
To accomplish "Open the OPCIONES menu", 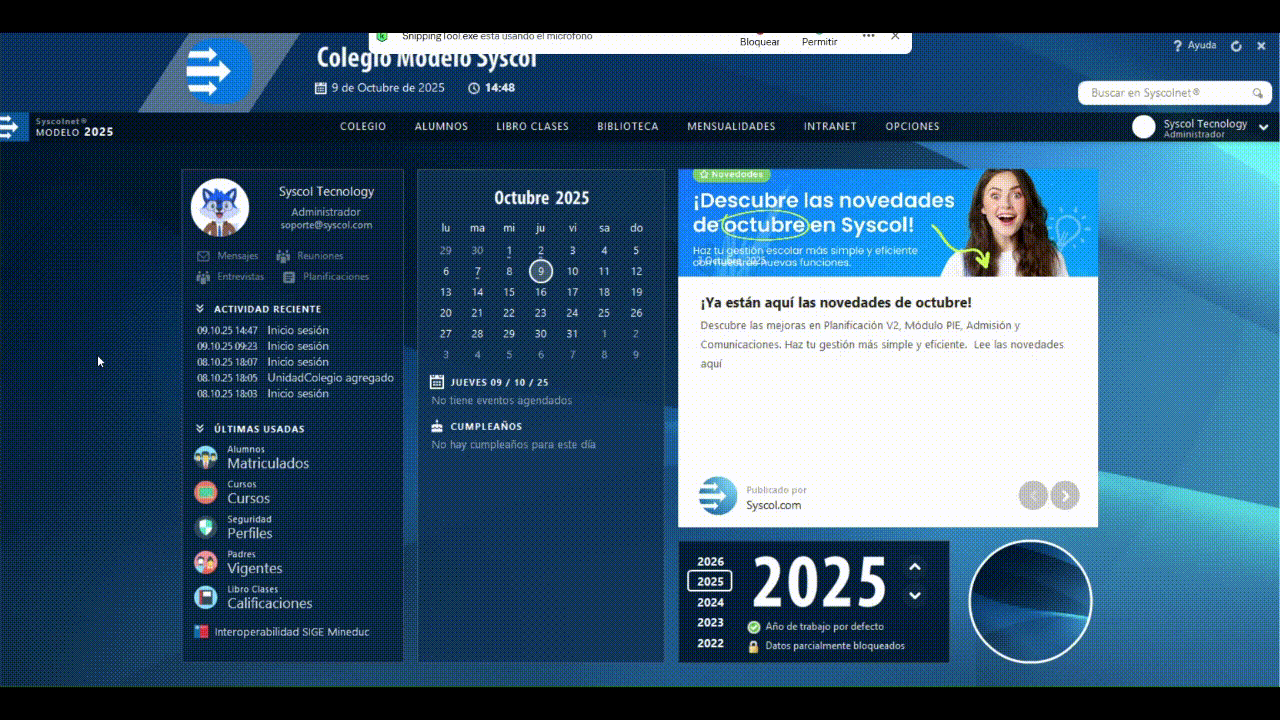I will click(x=912, y=127).
